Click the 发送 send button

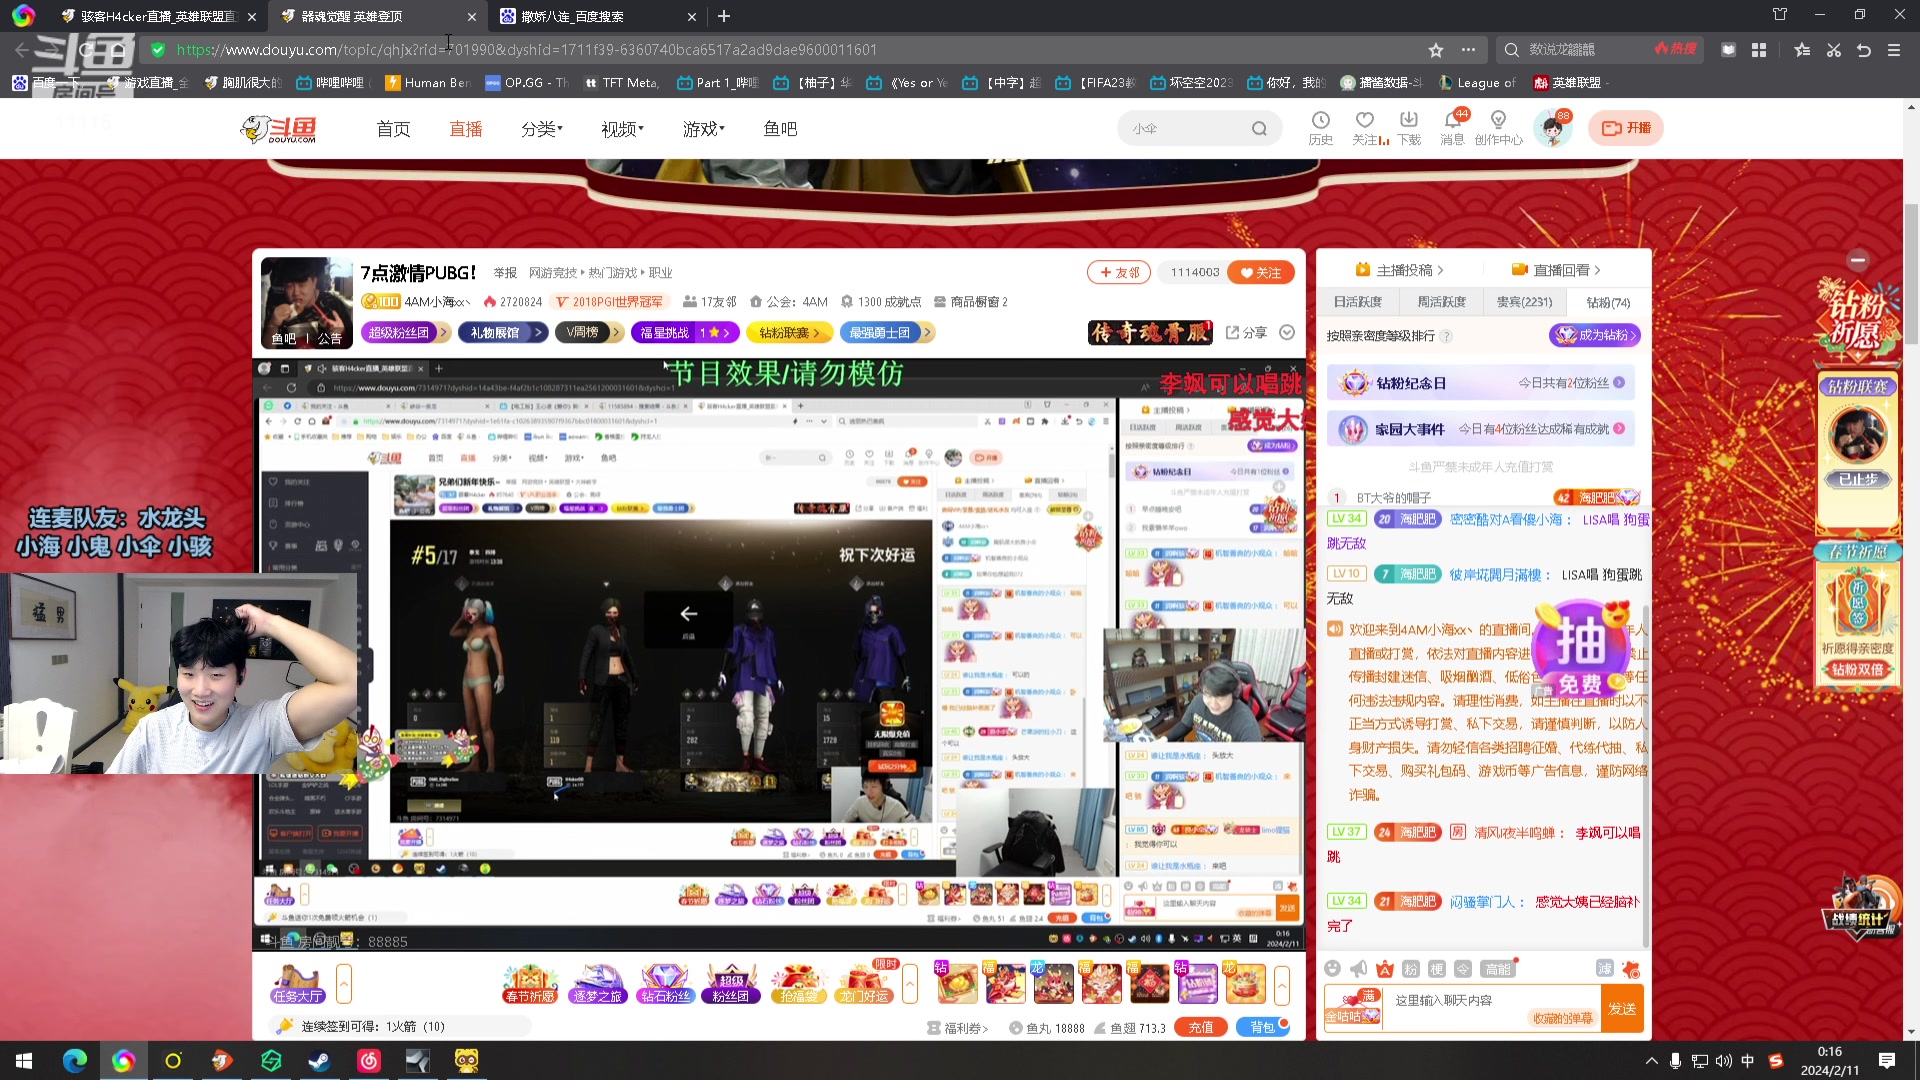1622,1008
